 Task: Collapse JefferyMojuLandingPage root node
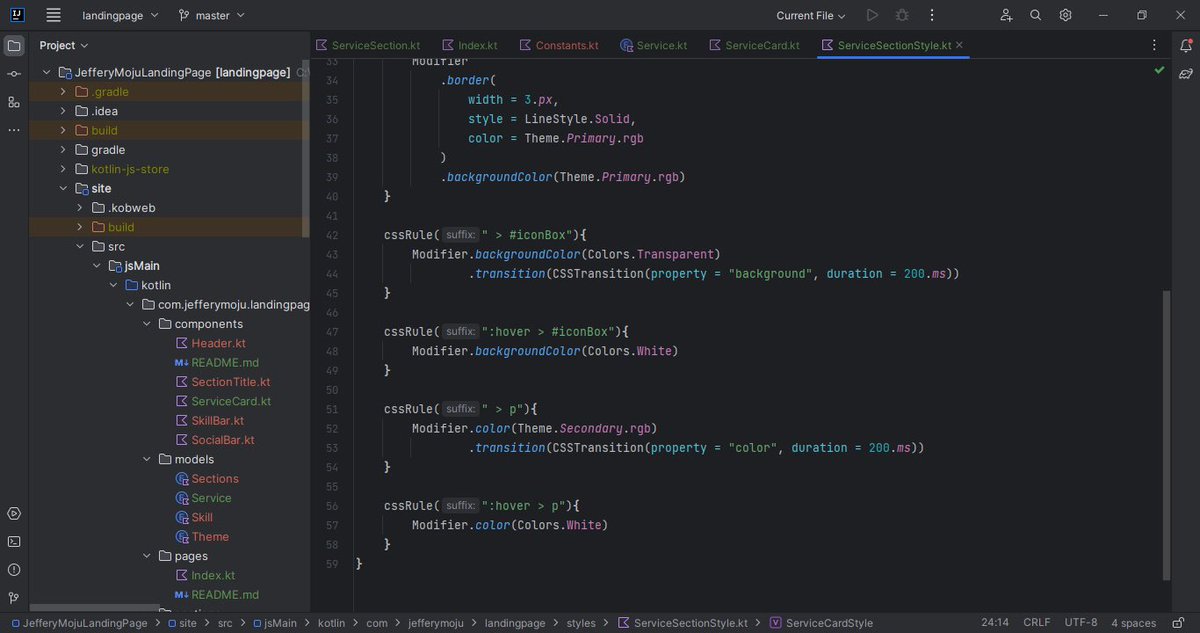(x=47, y=72)
